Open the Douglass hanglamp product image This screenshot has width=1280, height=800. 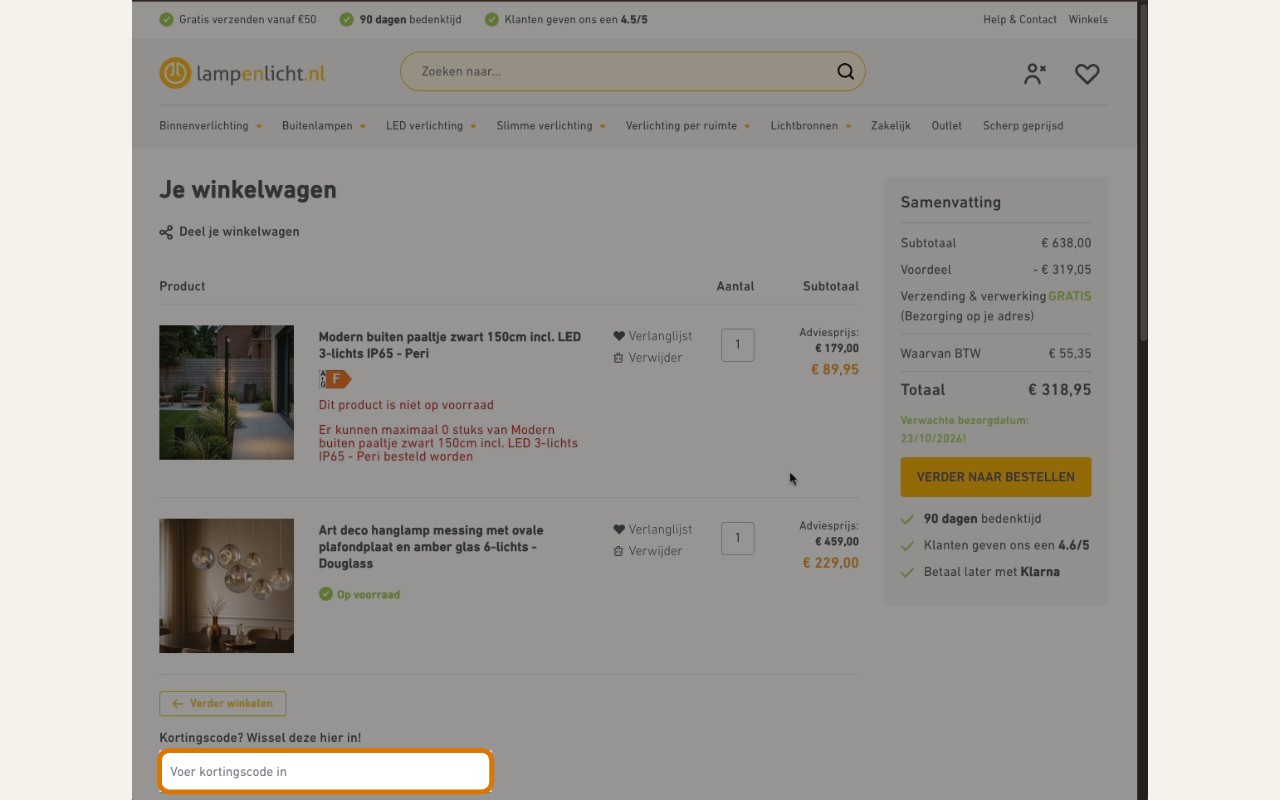tap(226, 586)
